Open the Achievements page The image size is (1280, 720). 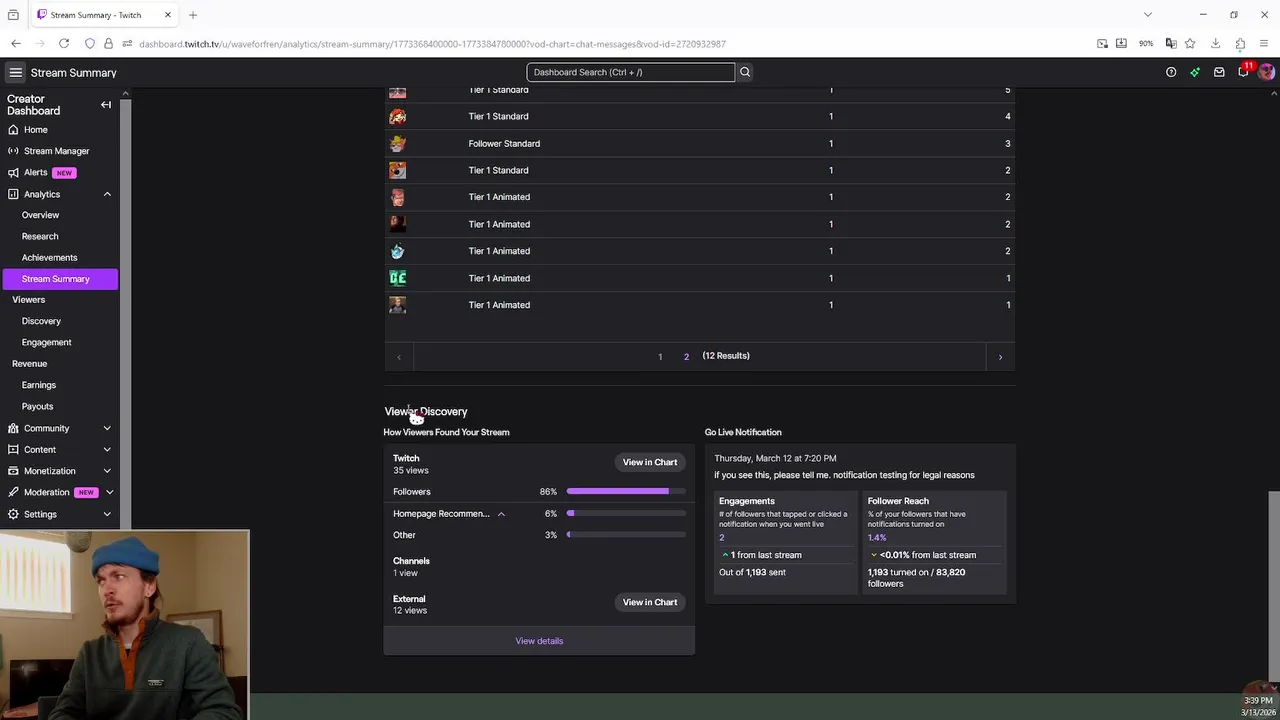(x=49, y=258)
